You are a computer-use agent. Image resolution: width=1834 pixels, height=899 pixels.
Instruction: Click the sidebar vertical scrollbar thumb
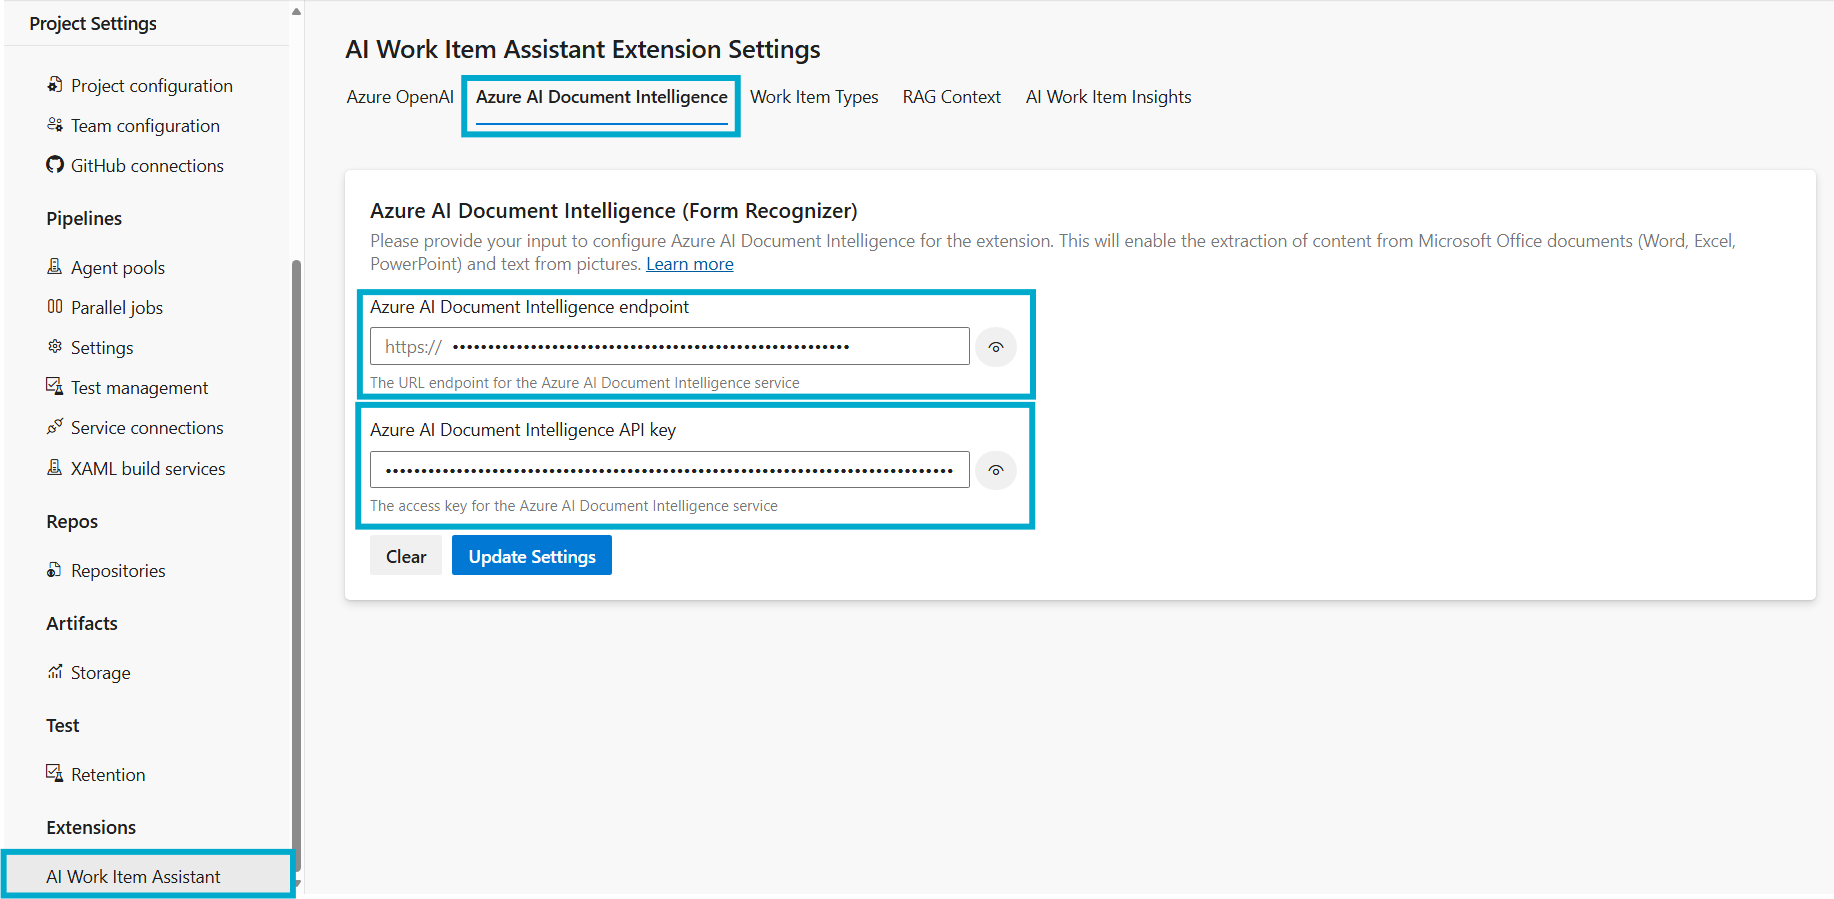click(296, 565)
